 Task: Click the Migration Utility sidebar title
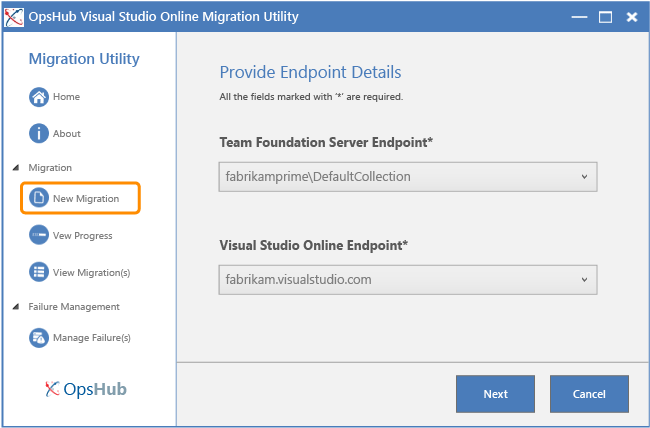(x=84, y=59)
